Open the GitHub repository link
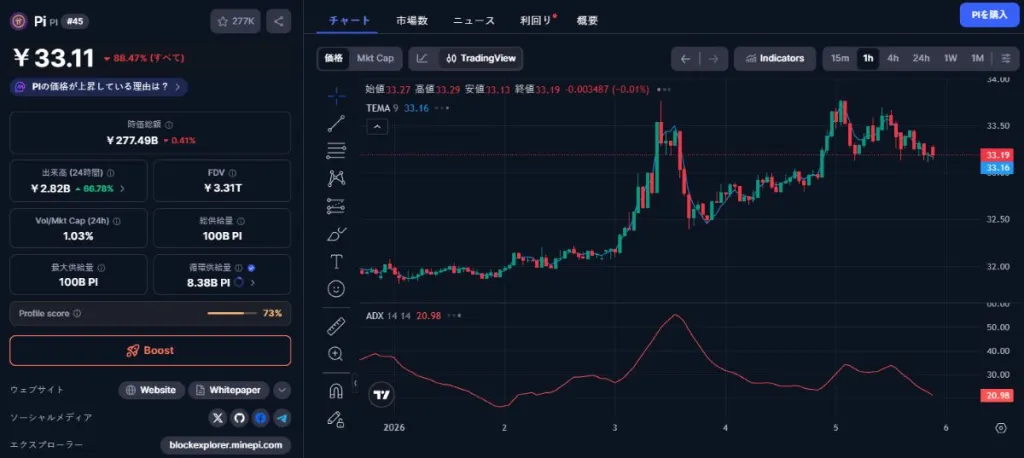Viewport: 1024px width, 458px height. point(239,417)
